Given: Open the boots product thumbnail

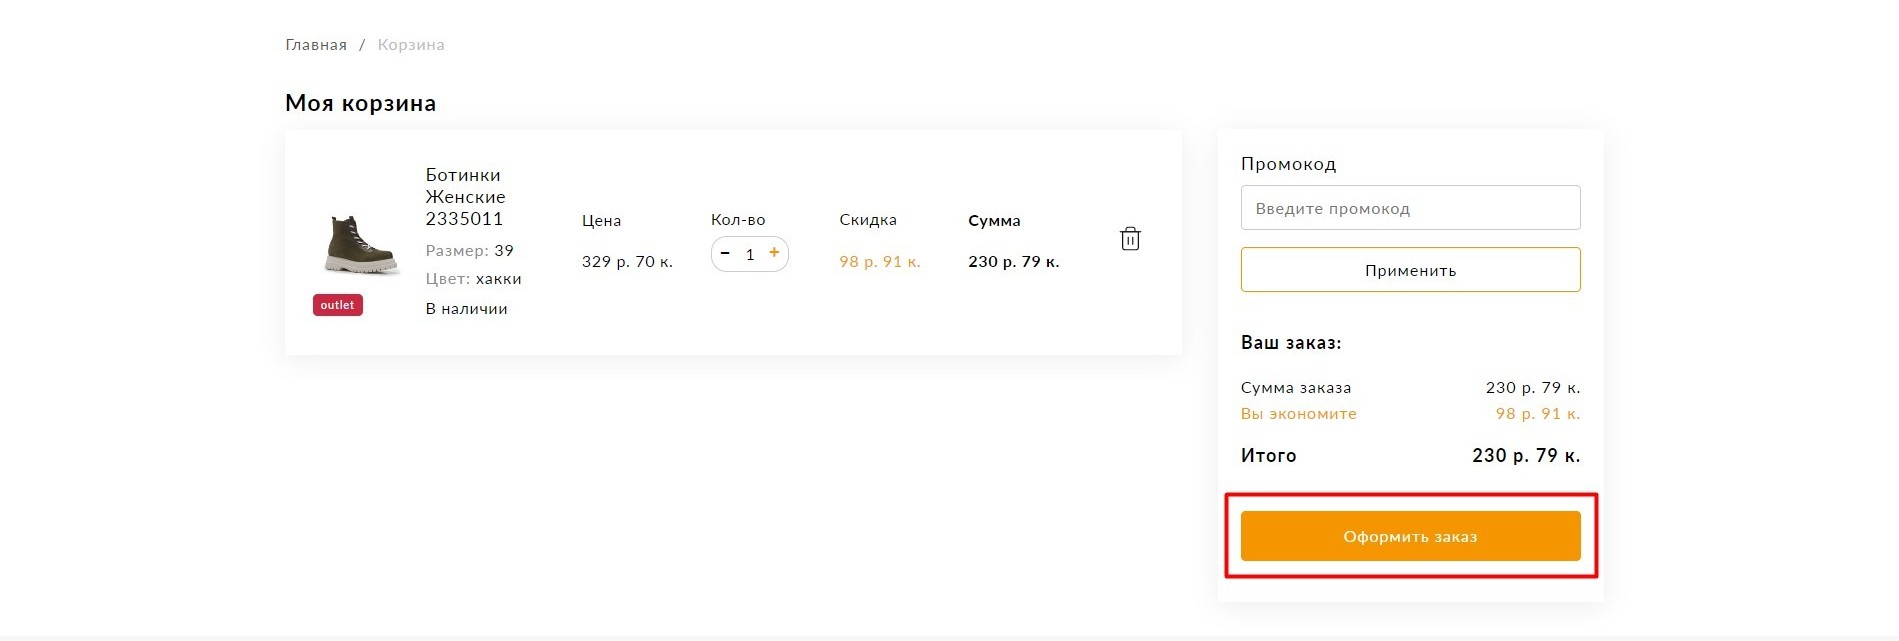Looking at the screenshot, I should click(360, 244).
